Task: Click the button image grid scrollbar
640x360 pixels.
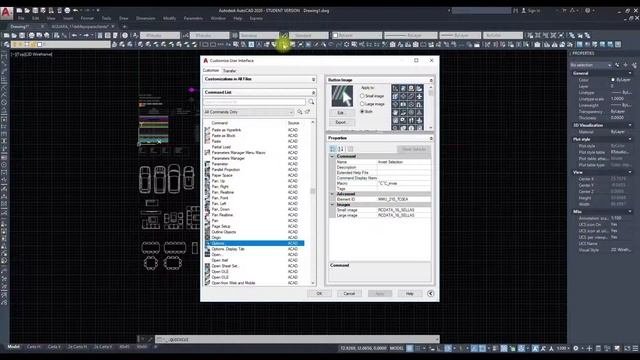Action: 431,108
